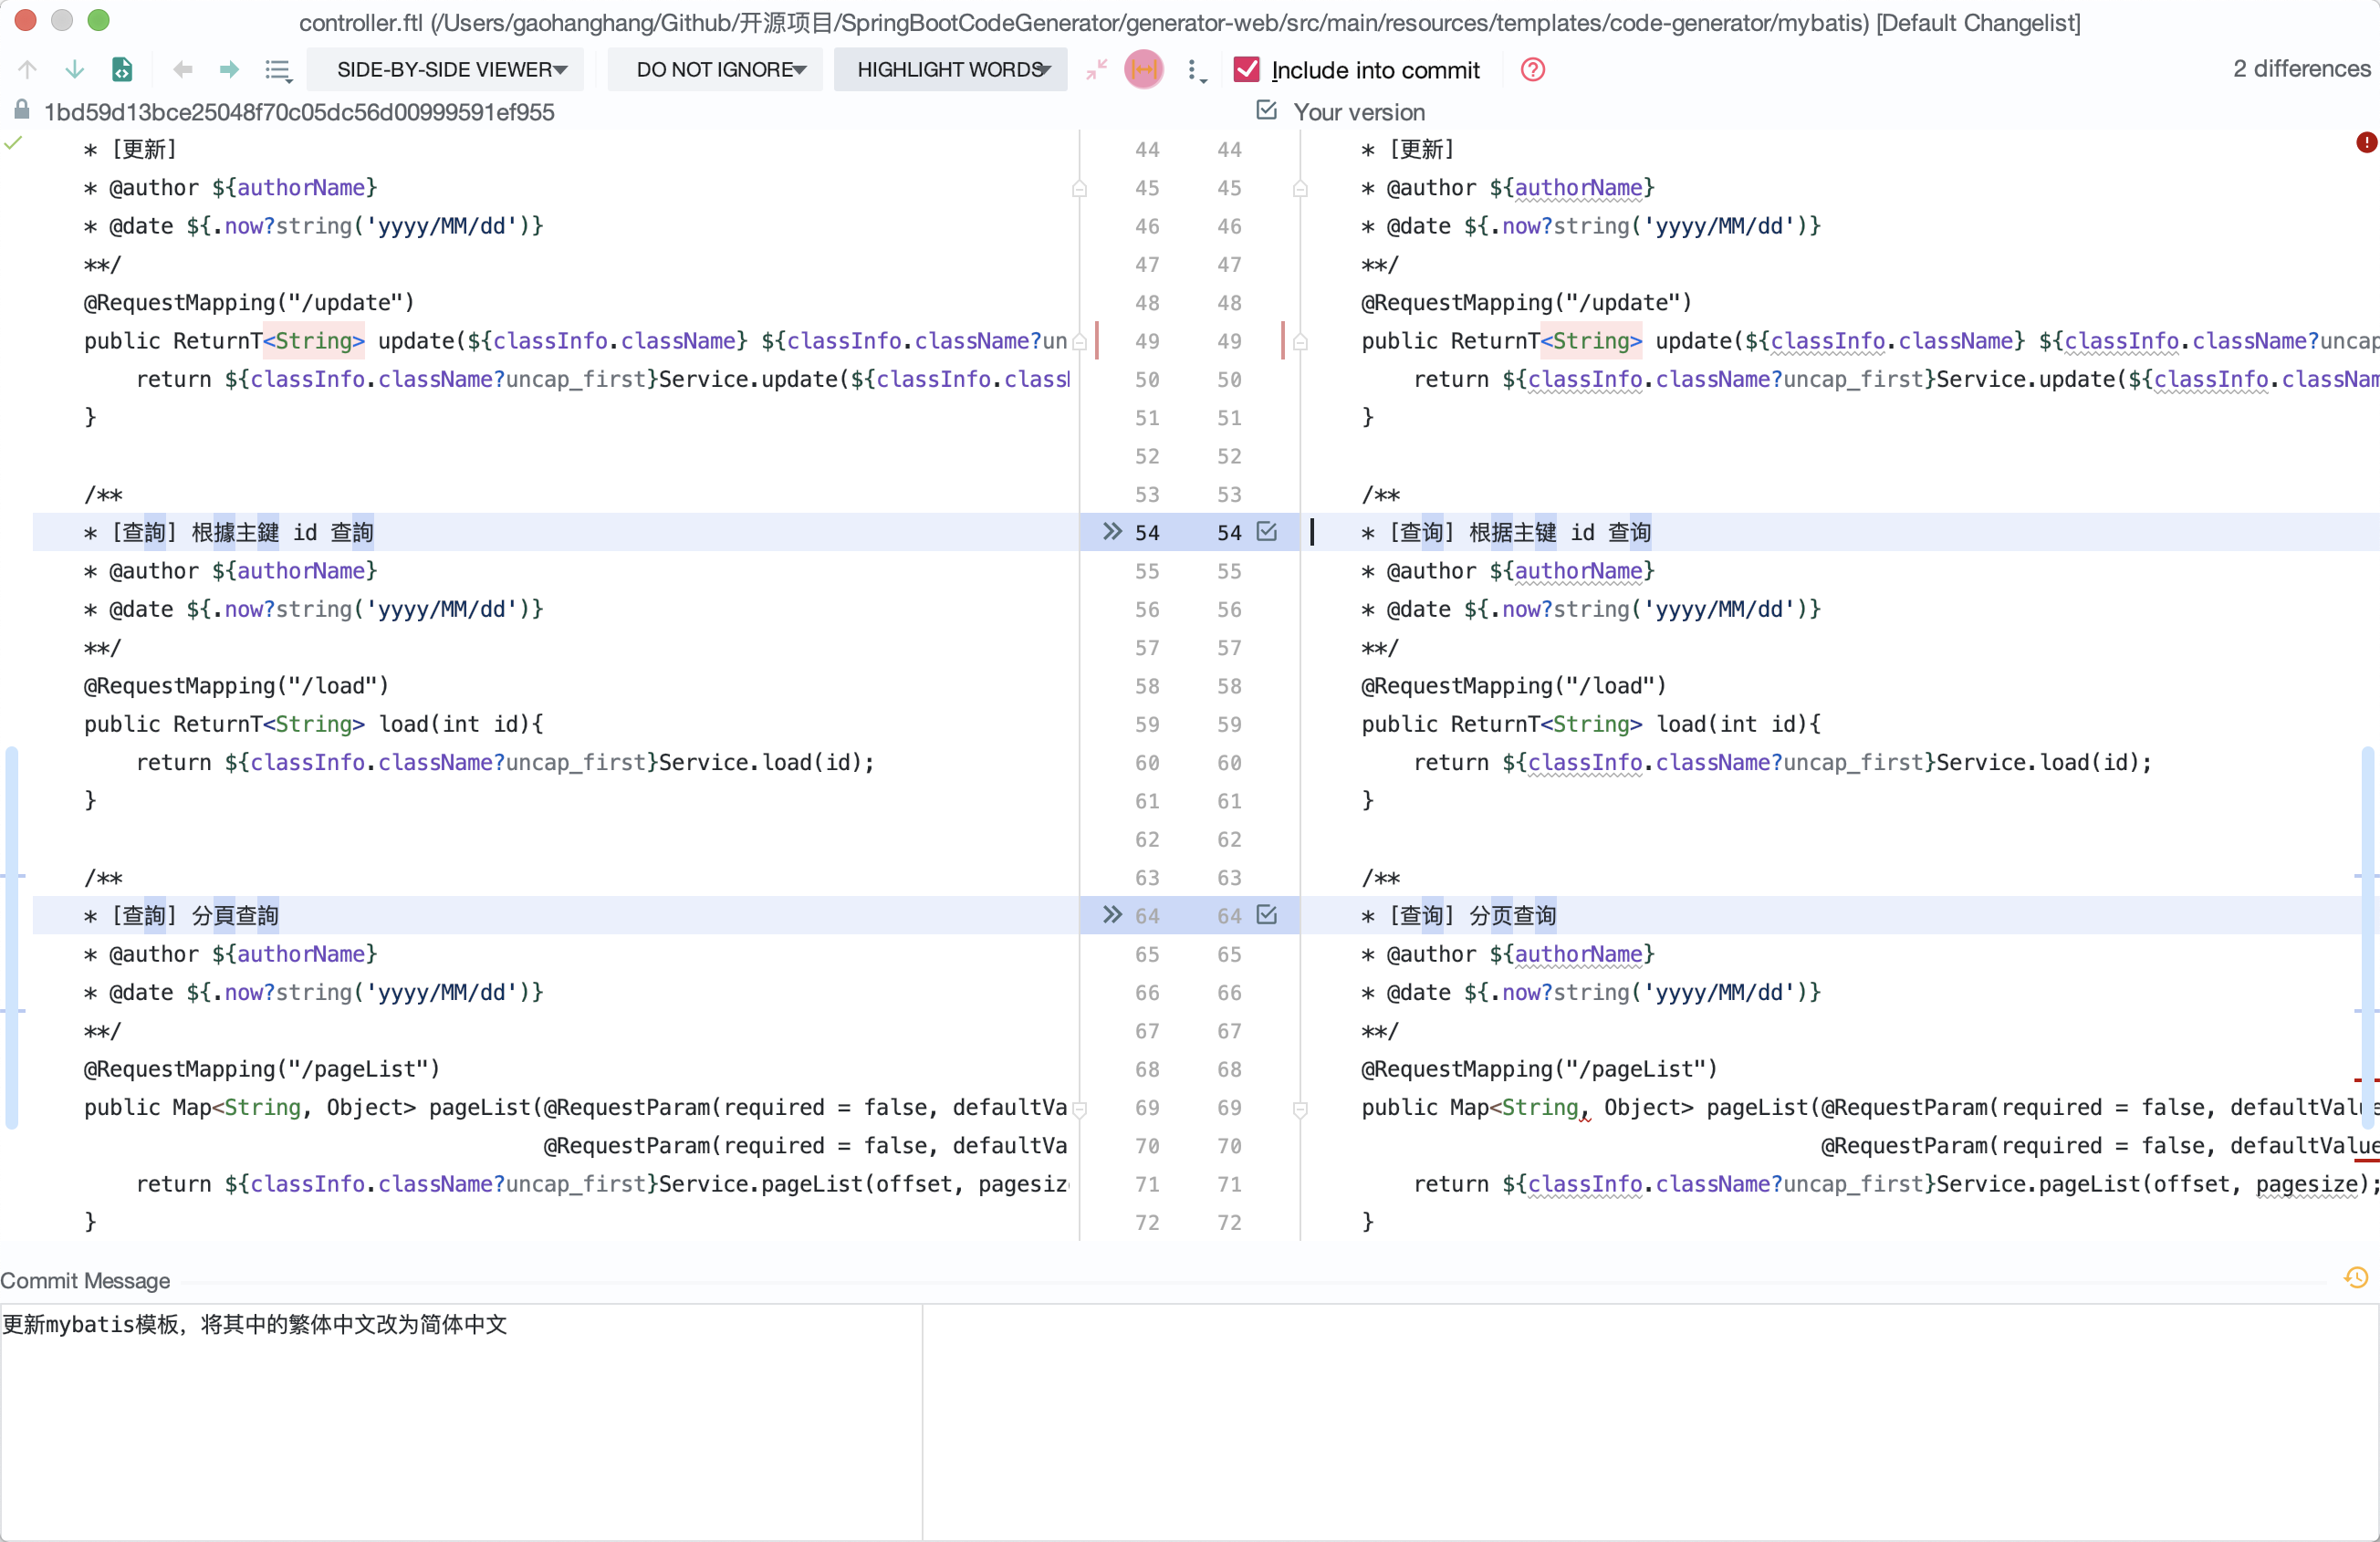Viewport: 2380px width, 1542px height.
Task: Click inside the commit message text field
Action: 460,1420
